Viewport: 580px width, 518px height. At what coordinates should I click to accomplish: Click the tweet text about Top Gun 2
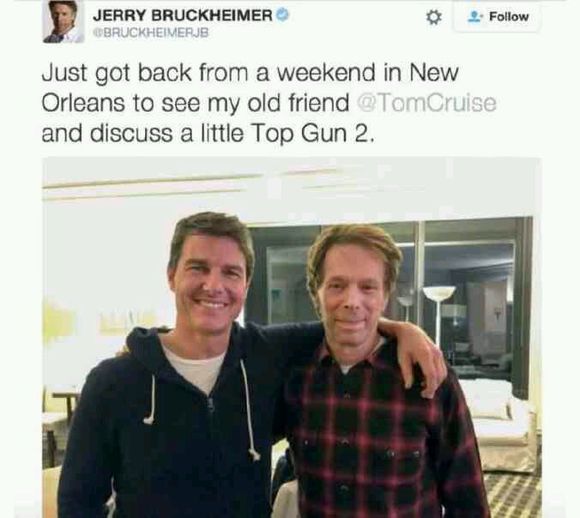click(x=269, y=103)
